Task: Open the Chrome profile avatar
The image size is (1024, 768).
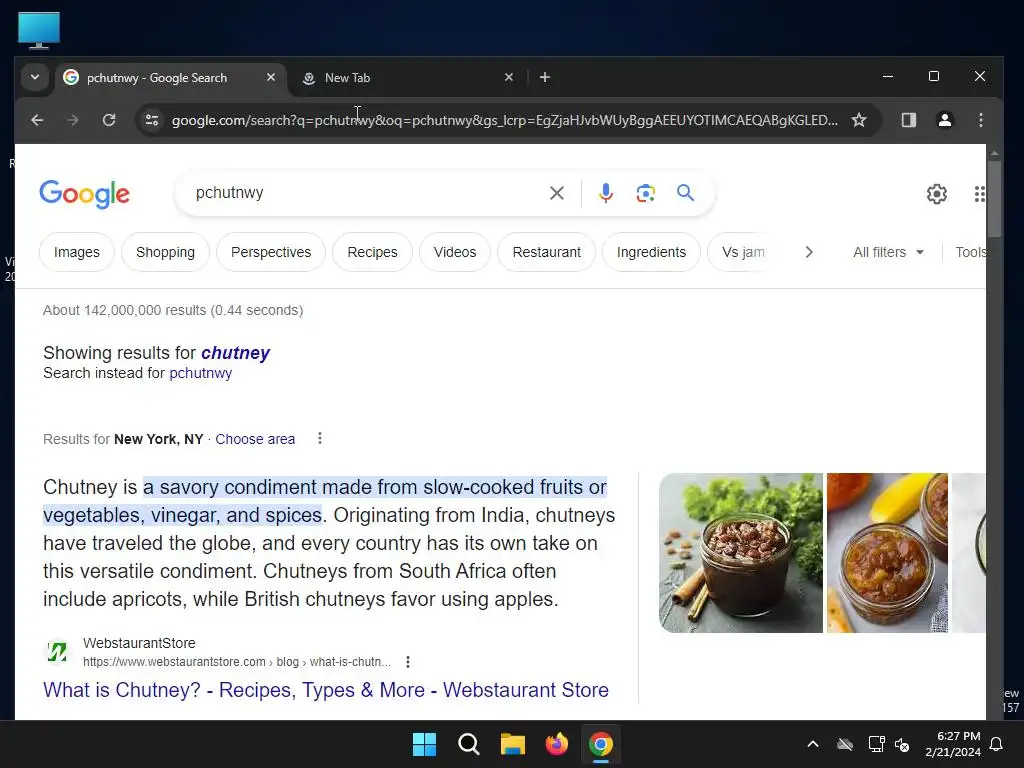Action: click(x=944, y=120)
